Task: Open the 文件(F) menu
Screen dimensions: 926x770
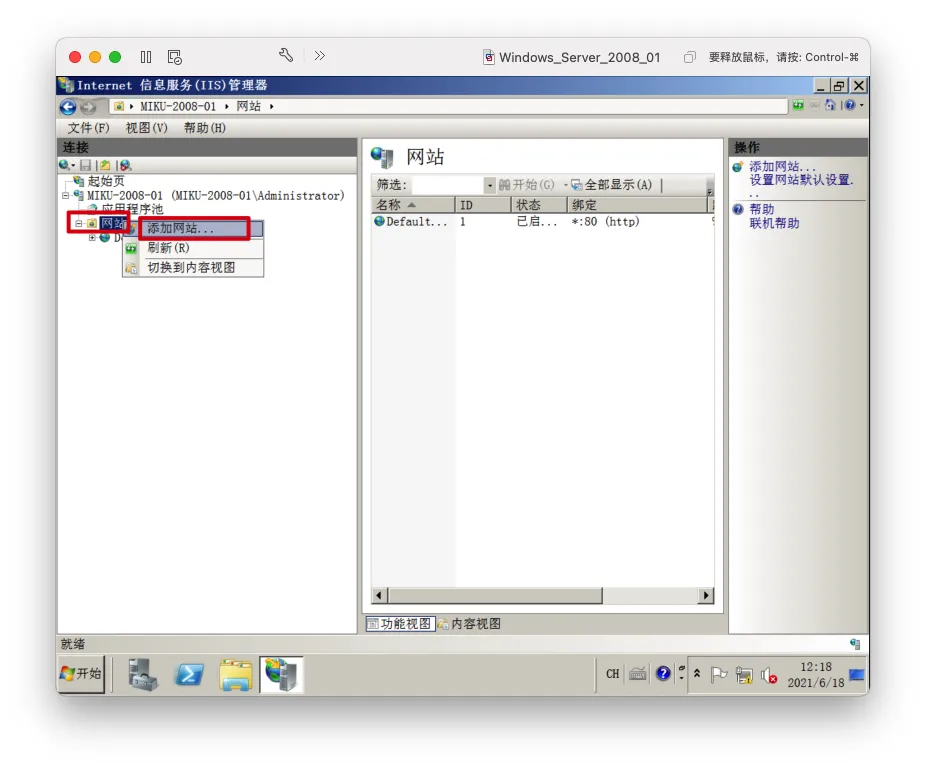Action: coord(88,128)
